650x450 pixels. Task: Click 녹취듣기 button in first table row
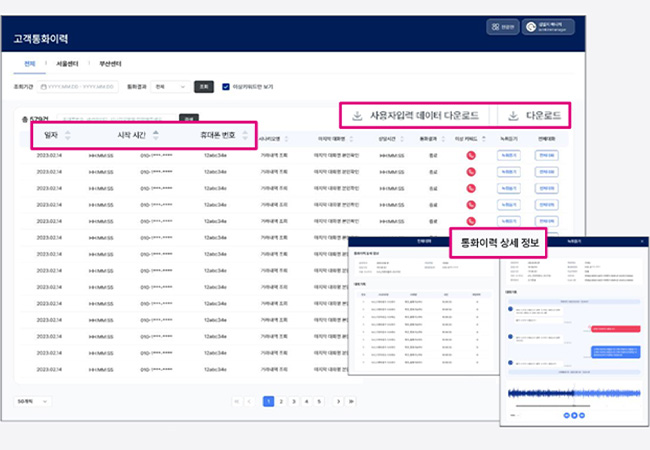point(509,156)
